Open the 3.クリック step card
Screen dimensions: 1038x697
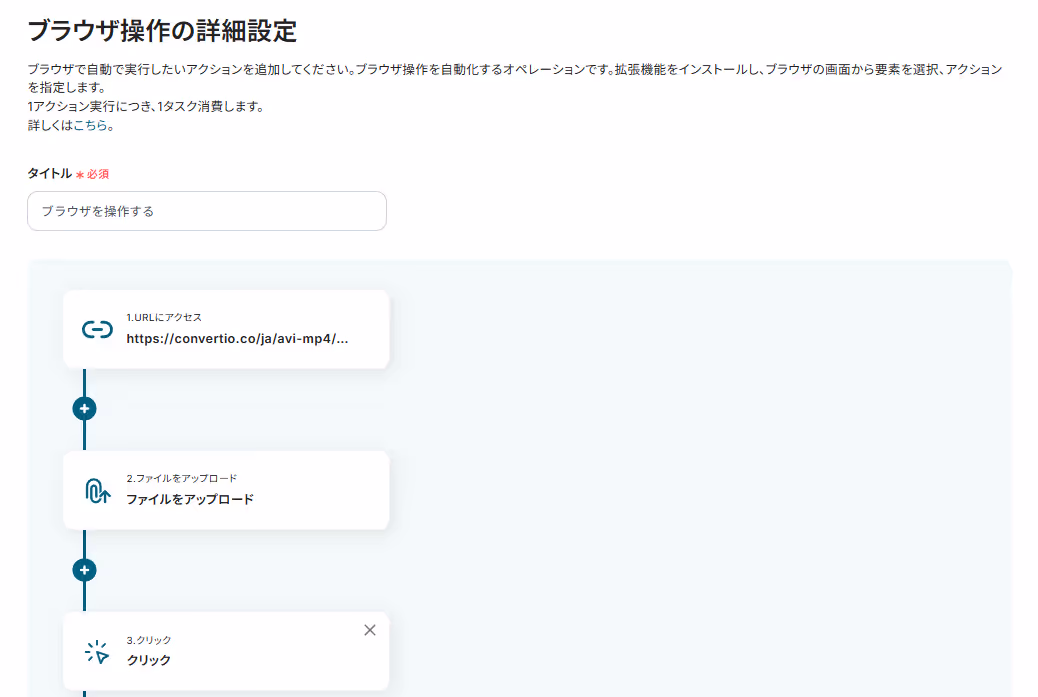tap(226, 651)
